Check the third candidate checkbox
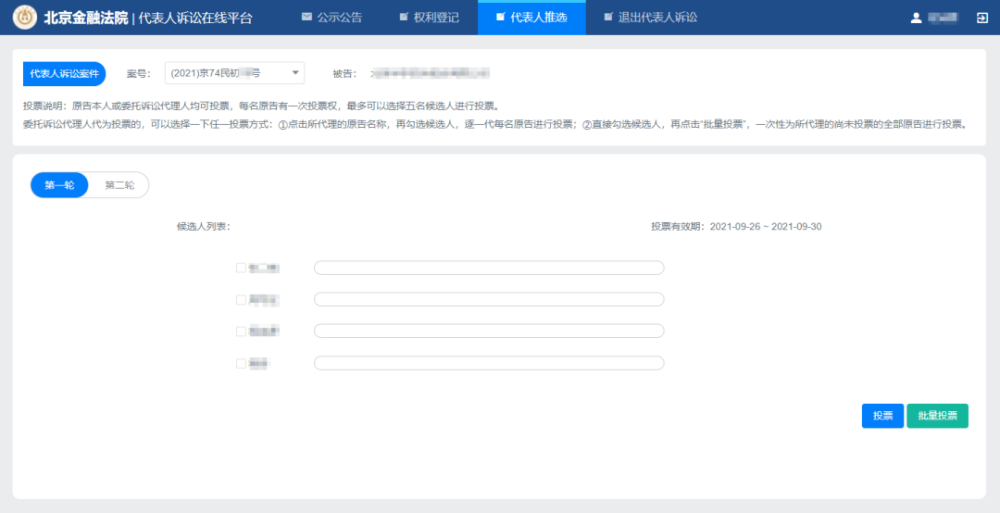 tap(241, 331)
